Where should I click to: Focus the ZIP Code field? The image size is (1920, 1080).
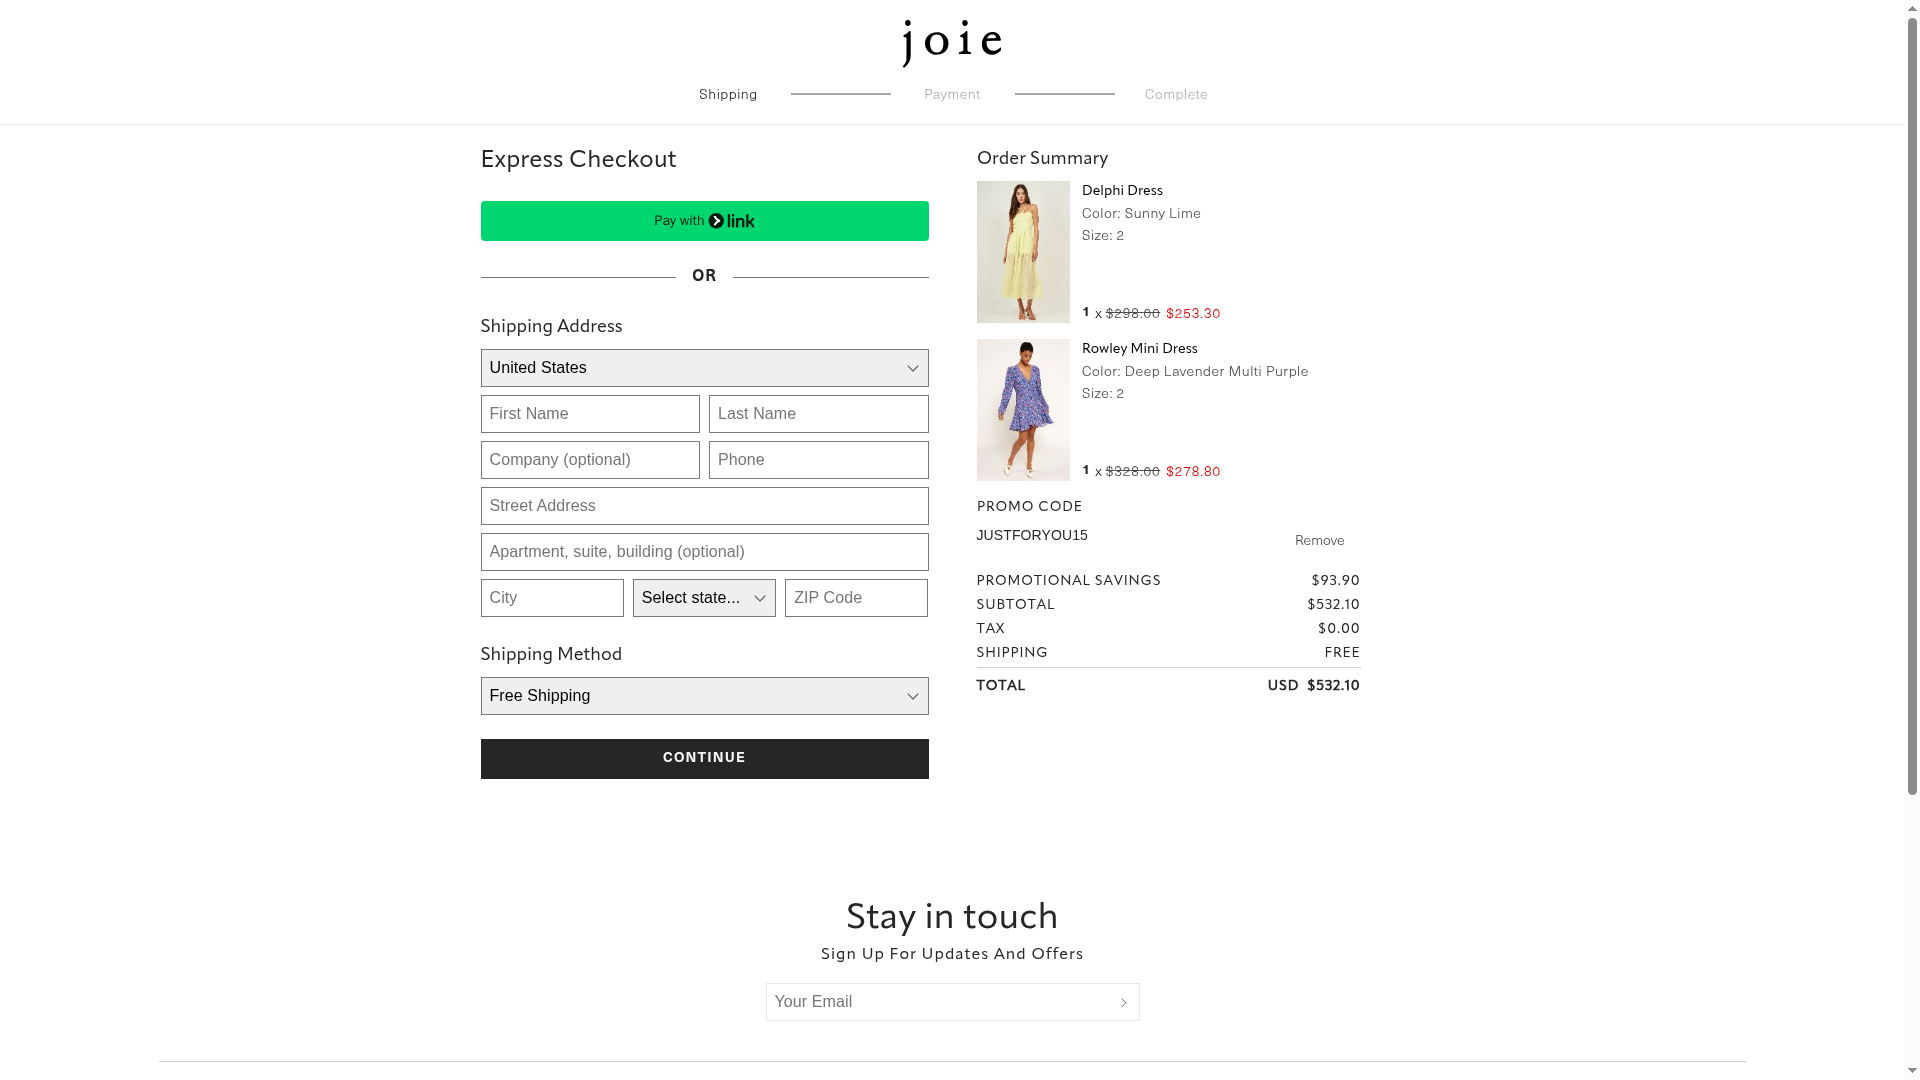(856, 598)
